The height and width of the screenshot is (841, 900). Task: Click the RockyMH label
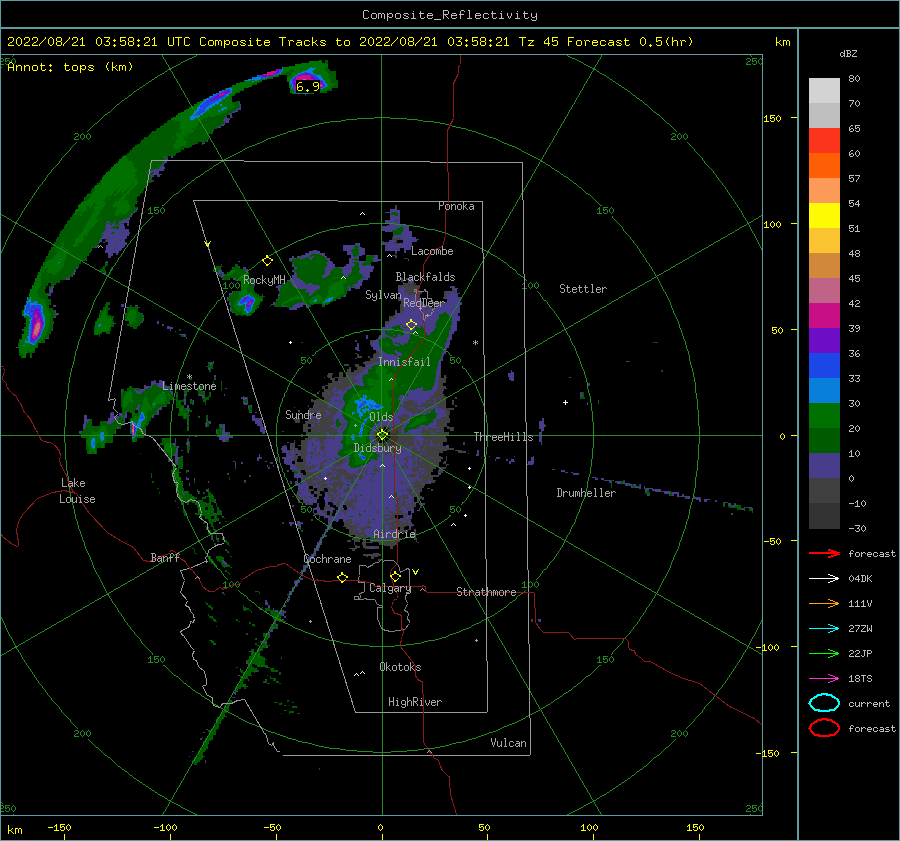point(264,280)
